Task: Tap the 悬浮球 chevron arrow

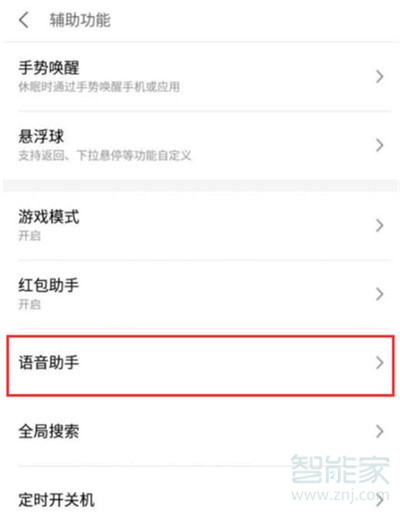Action: (380, 145)
